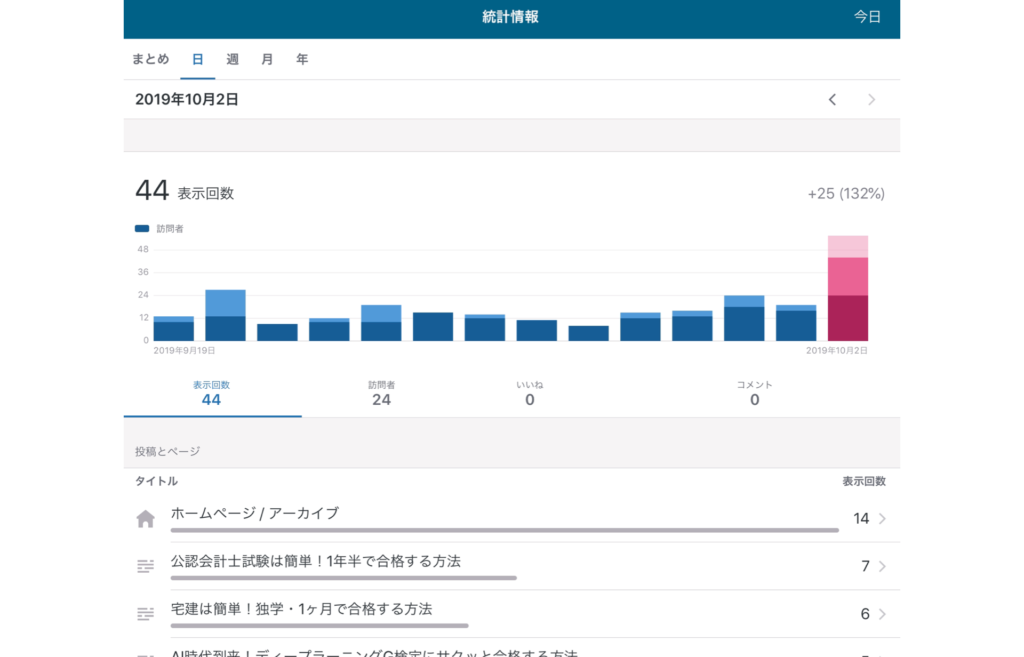1024x657 pixels.
Task: Click the post icon beside 宅建は簡単 row
Action: [146, 613]
